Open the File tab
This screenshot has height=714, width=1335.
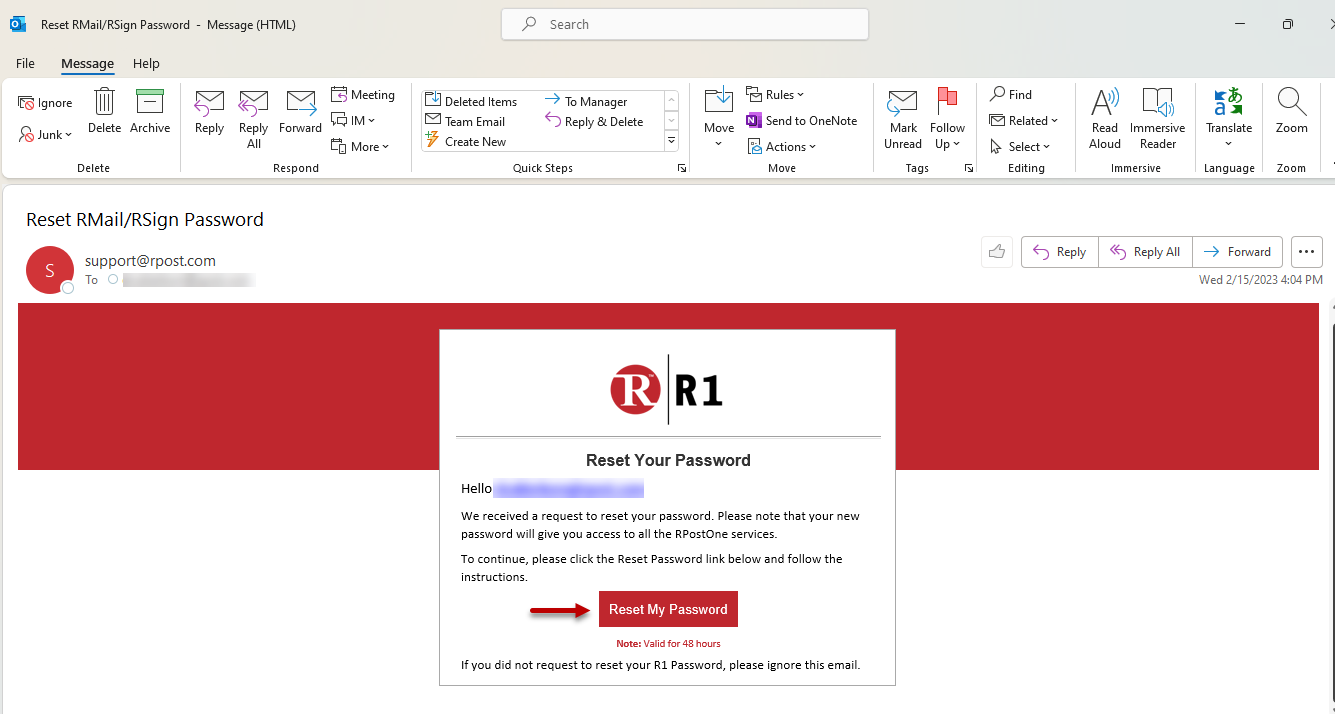[25, 63]
